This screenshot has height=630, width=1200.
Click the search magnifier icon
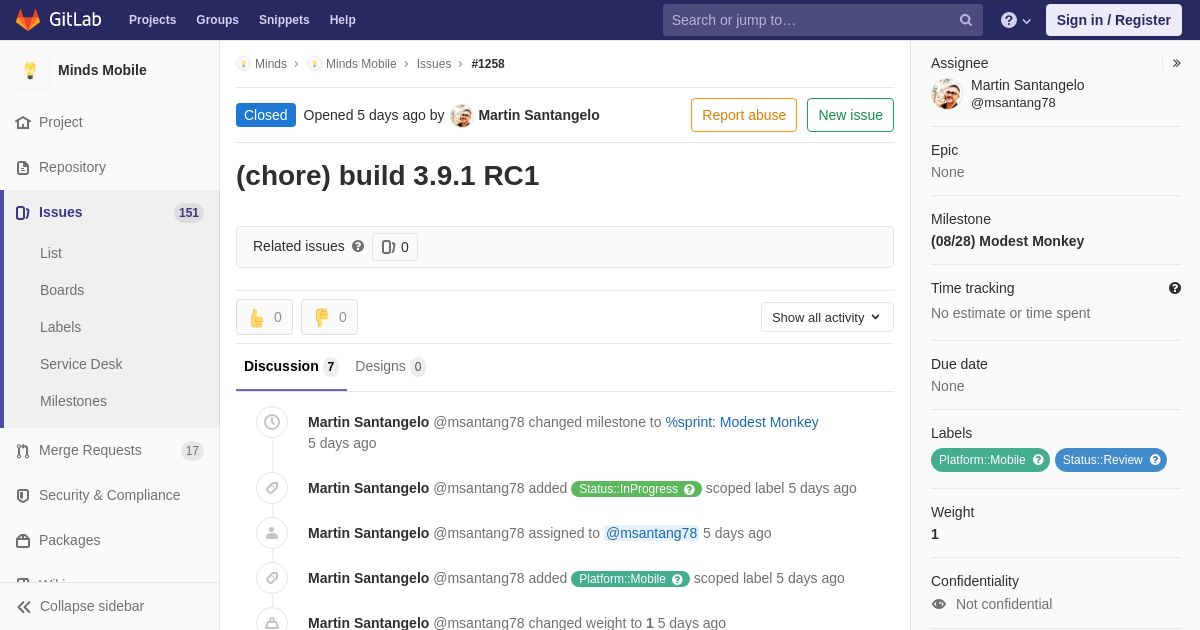[965, 20]
